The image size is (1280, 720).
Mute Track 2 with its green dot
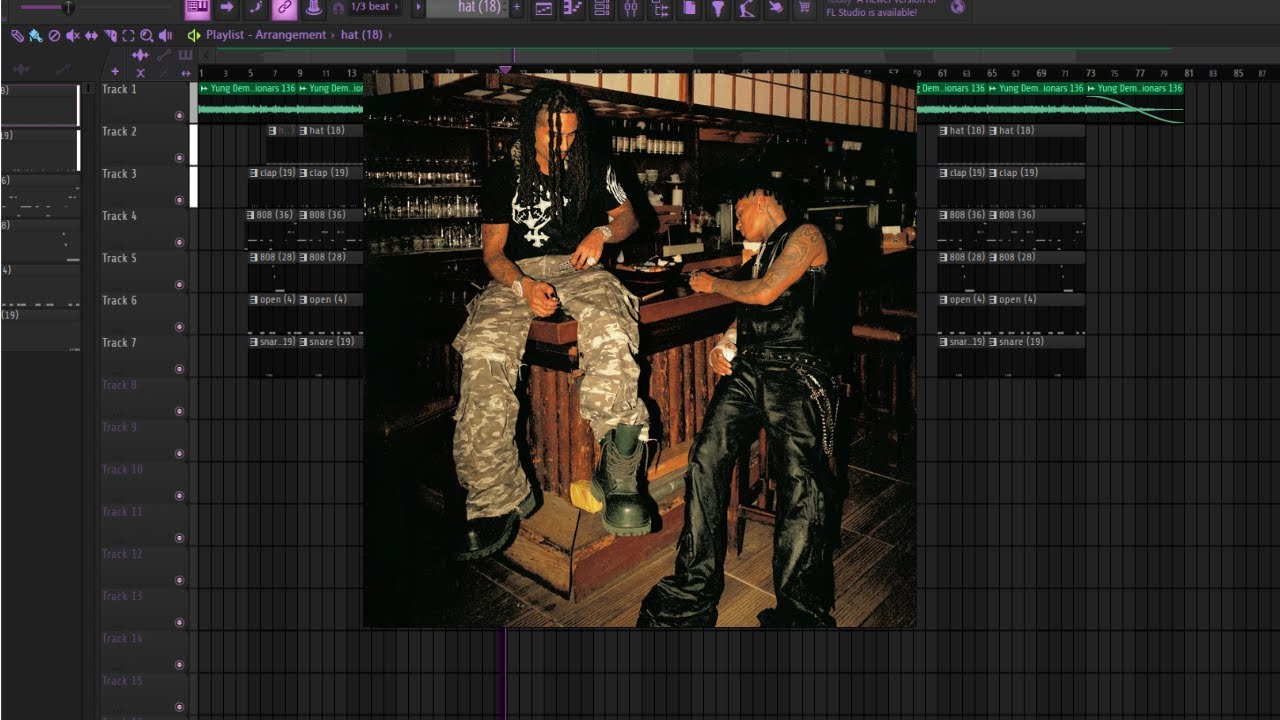tap(180, 158)
